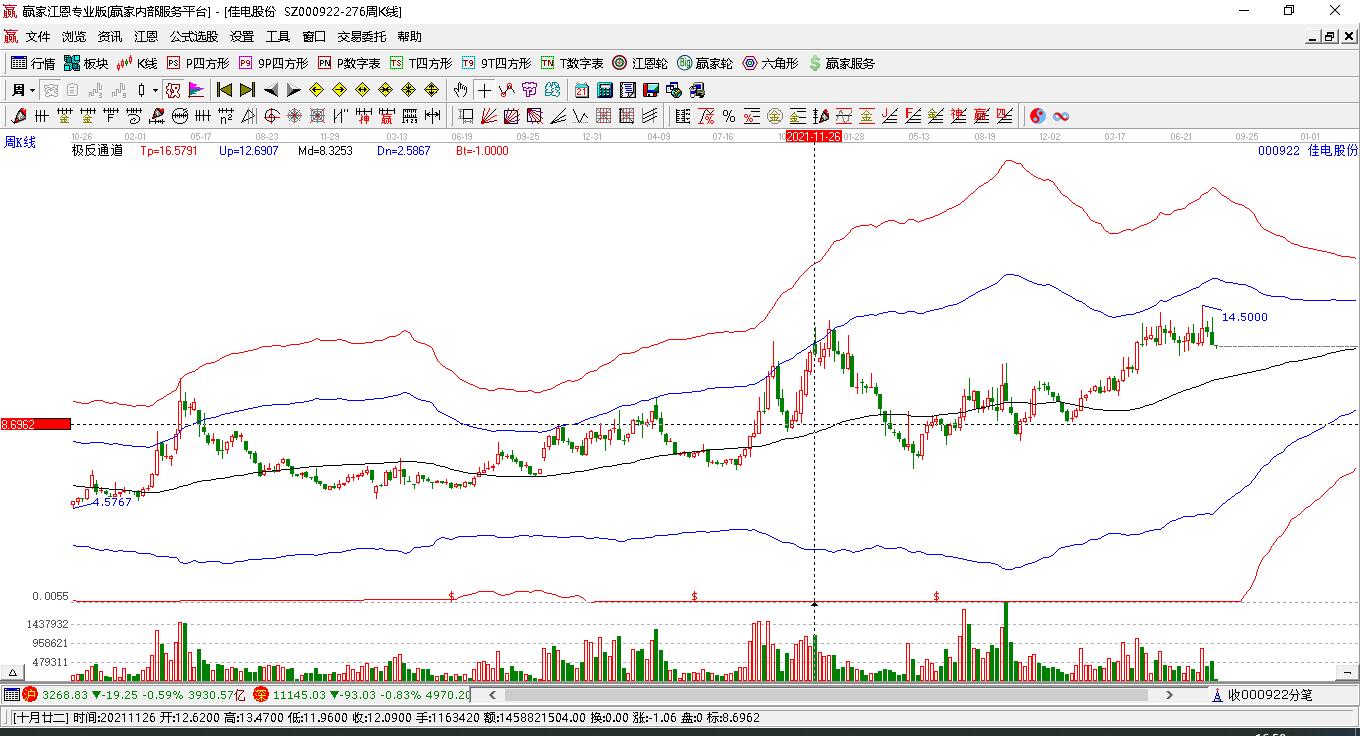Open the 公式选股 menu
This screenshot has width=1360, height=736.
coord(194,37)
